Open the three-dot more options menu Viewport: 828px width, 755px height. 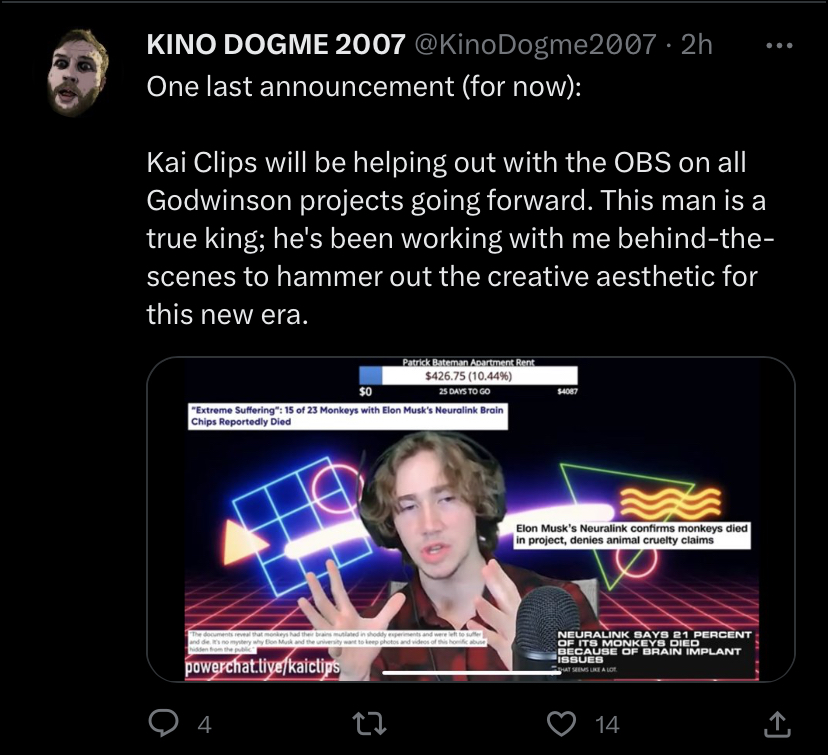pos(779,46)
